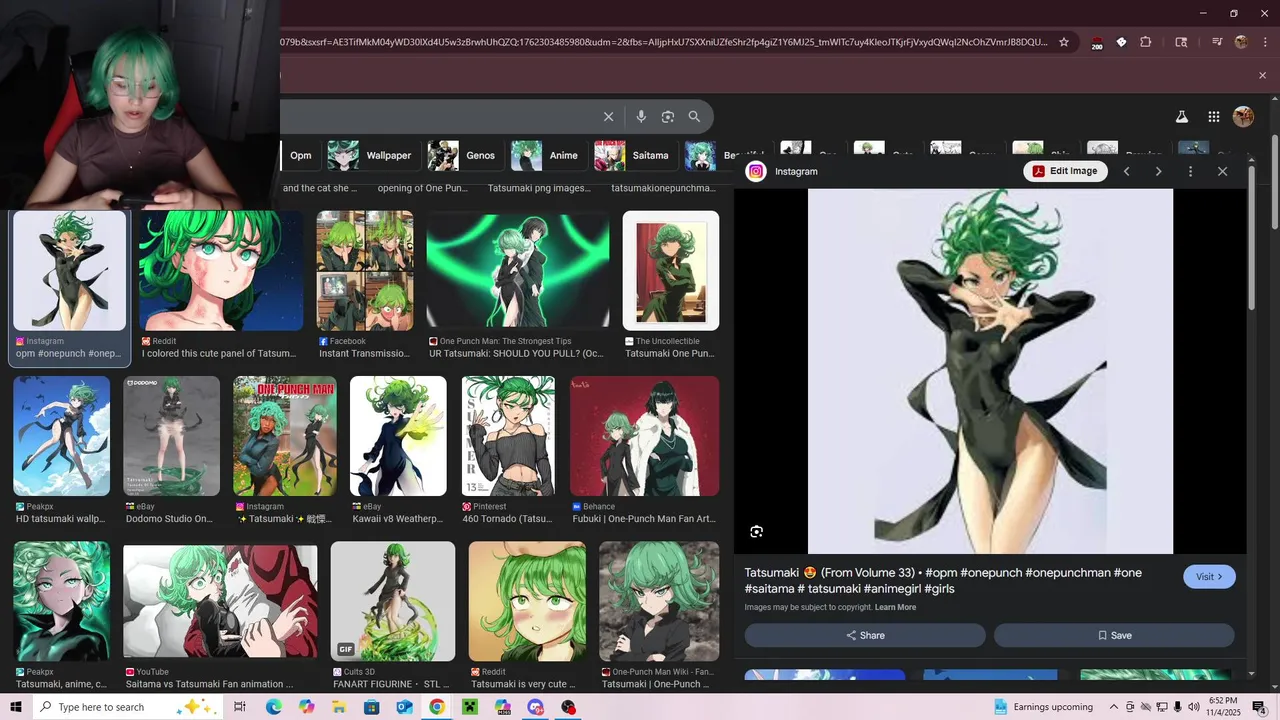Open the Google apps grid
The image size is (1280, 720).
(x=1213, y=117)
